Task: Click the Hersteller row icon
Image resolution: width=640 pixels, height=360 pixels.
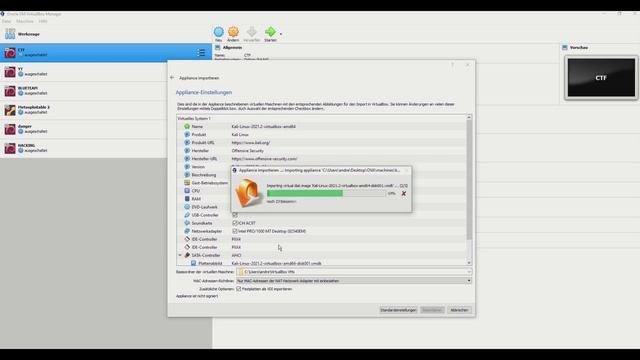Action: coord(187,151)
